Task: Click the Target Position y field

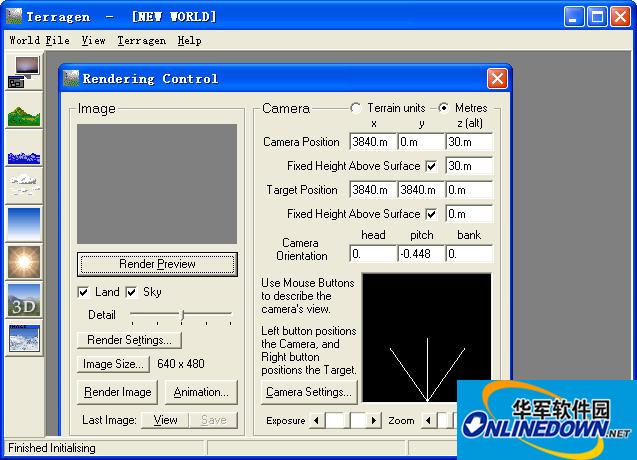Action: click(421, 190)
